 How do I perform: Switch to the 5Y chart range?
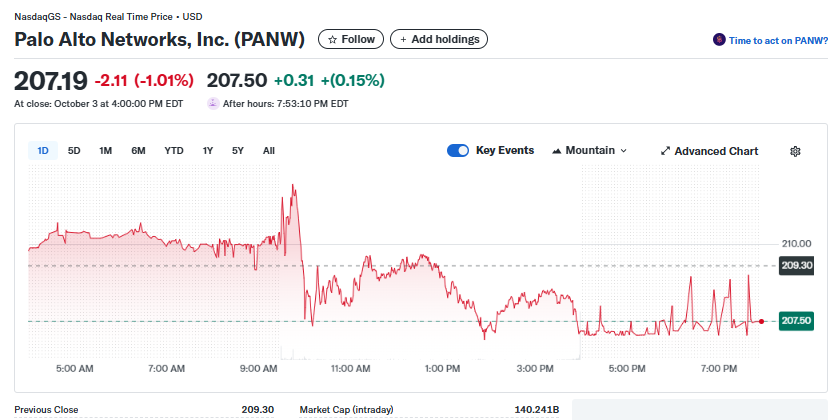coord(238,151)
